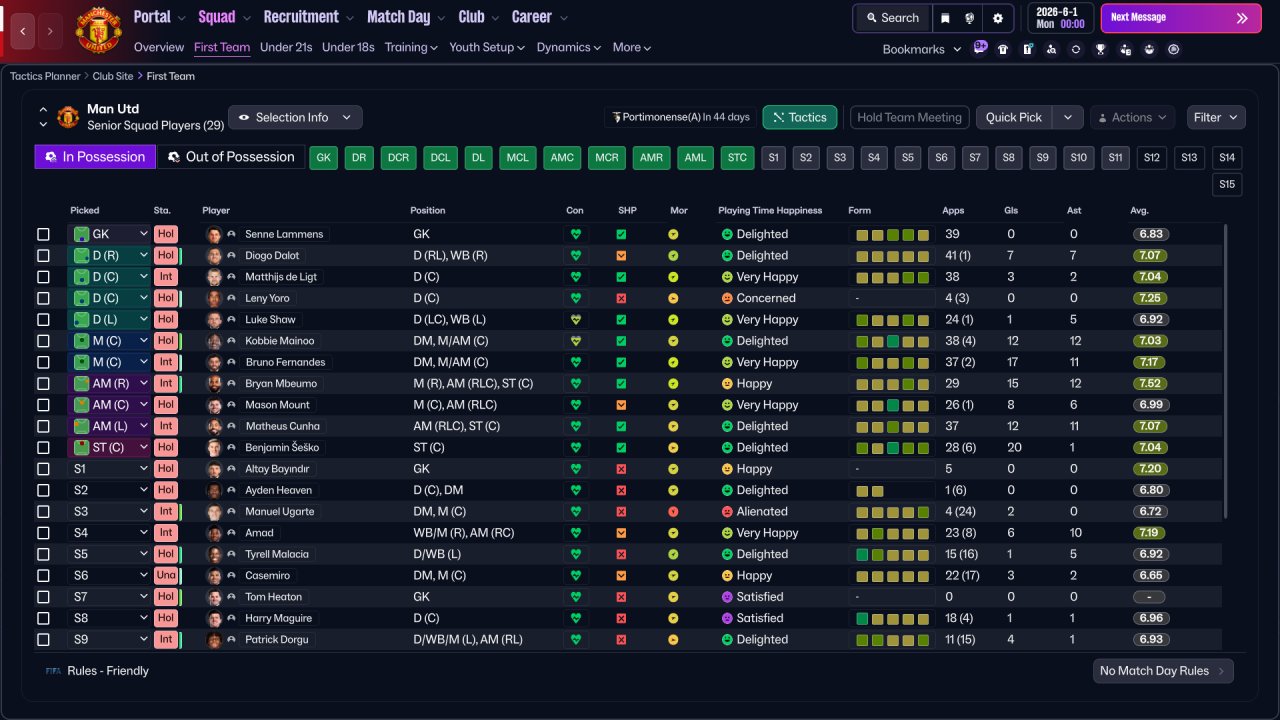Tick the checkbox for Altay Bayindir

(x=43, y=469)
